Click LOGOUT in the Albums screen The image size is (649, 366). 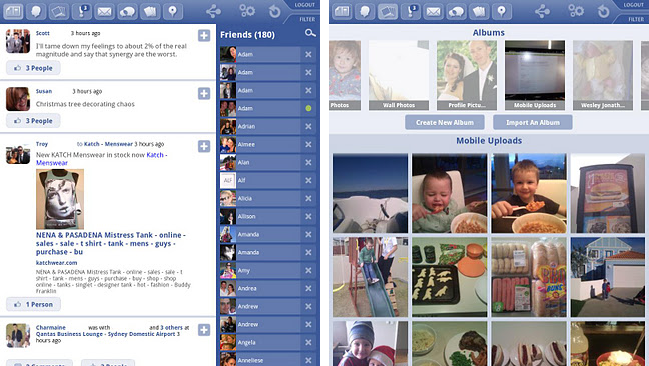(x=634, y=5)
